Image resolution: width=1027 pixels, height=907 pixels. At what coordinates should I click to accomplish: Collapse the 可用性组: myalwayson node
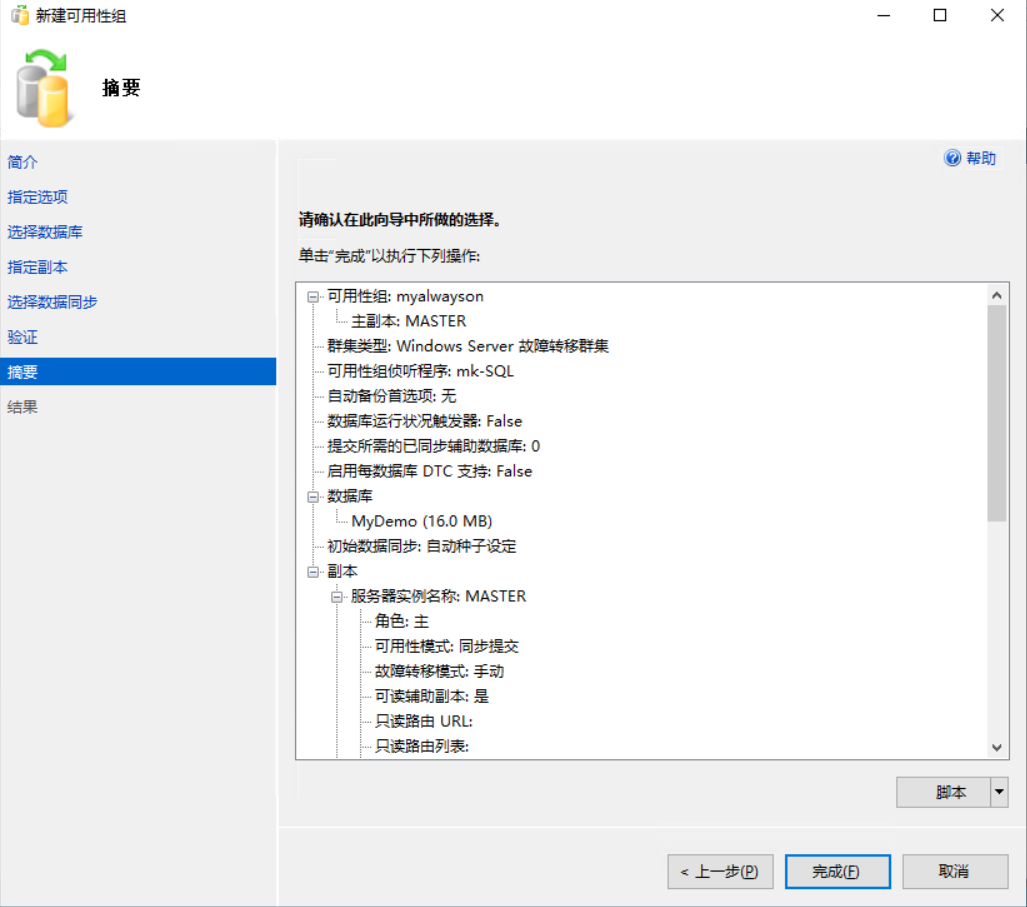(313, 297)
